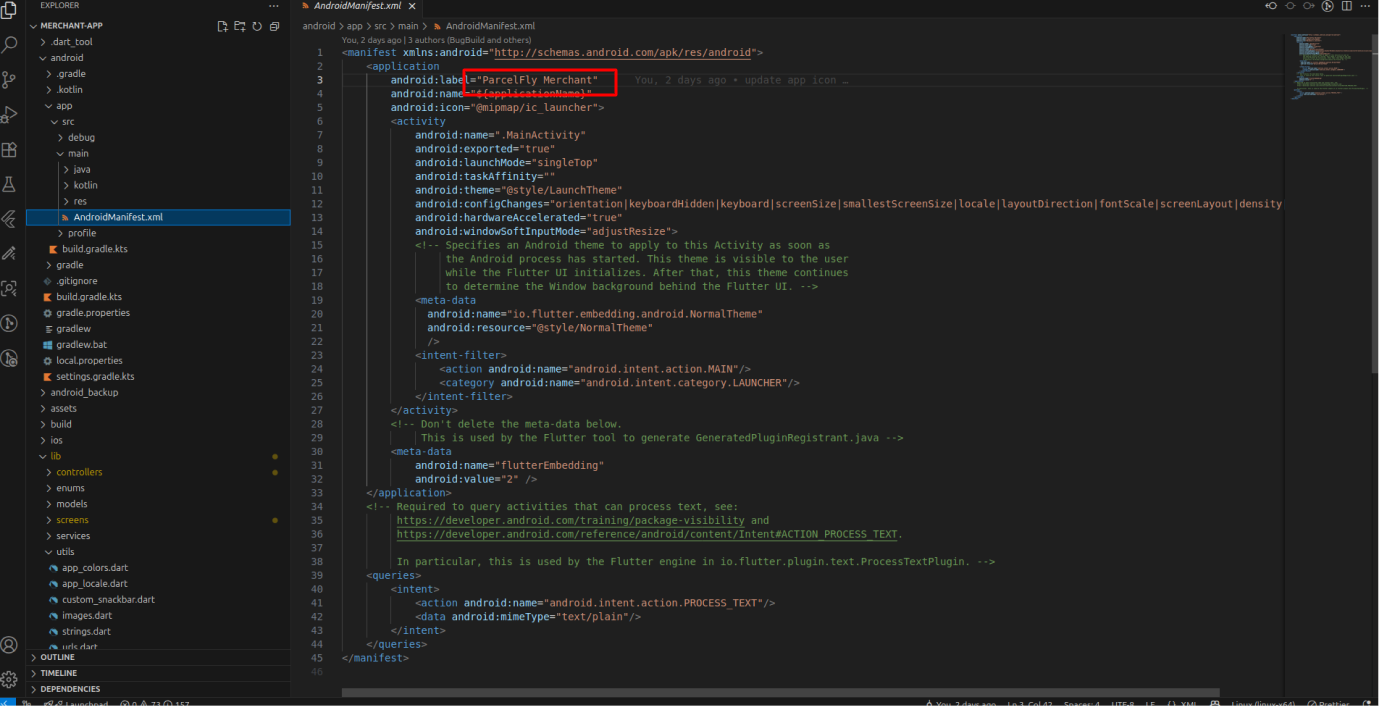Expand the android_backup folder

pyautogui.click(x=84, y=393)
